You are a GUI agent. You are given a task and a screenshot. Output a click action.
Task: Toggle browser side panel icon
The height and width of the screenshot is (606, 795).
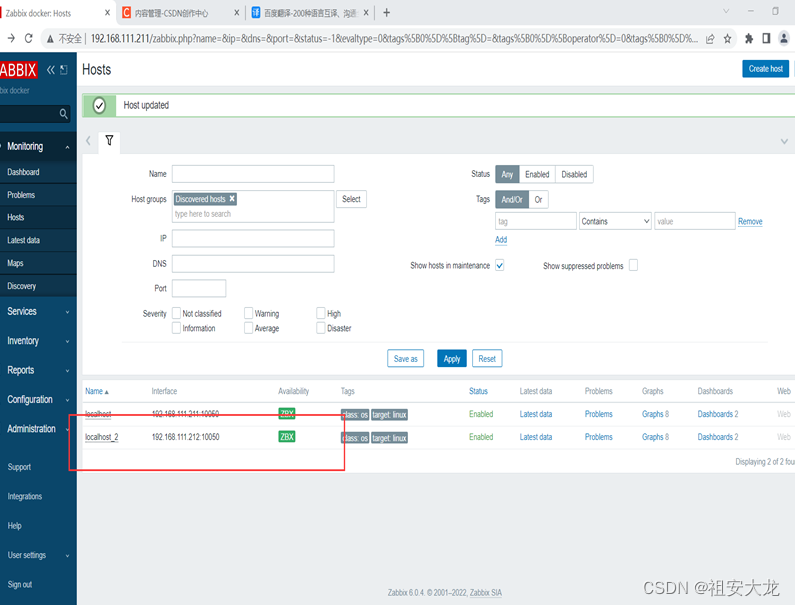pyautogui.click(x=766, y=39)
